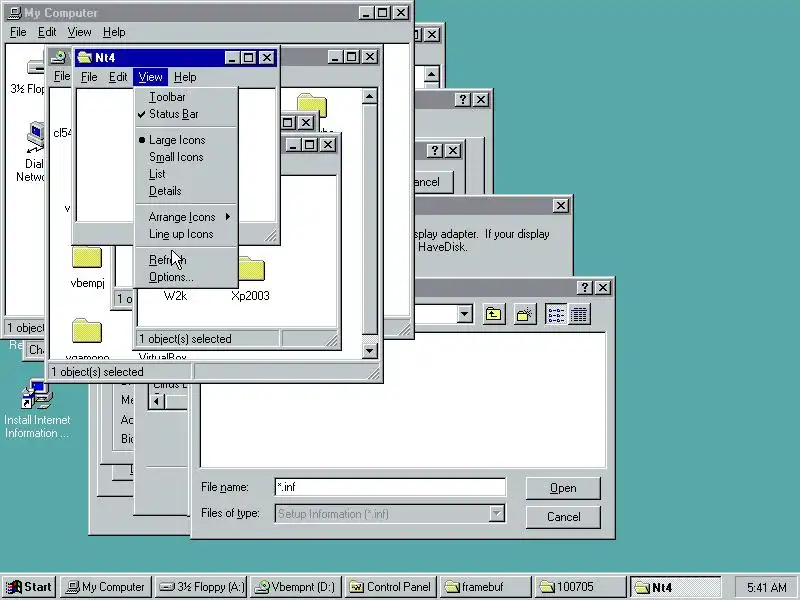Click the Open button in dialog

click(563, 488)
